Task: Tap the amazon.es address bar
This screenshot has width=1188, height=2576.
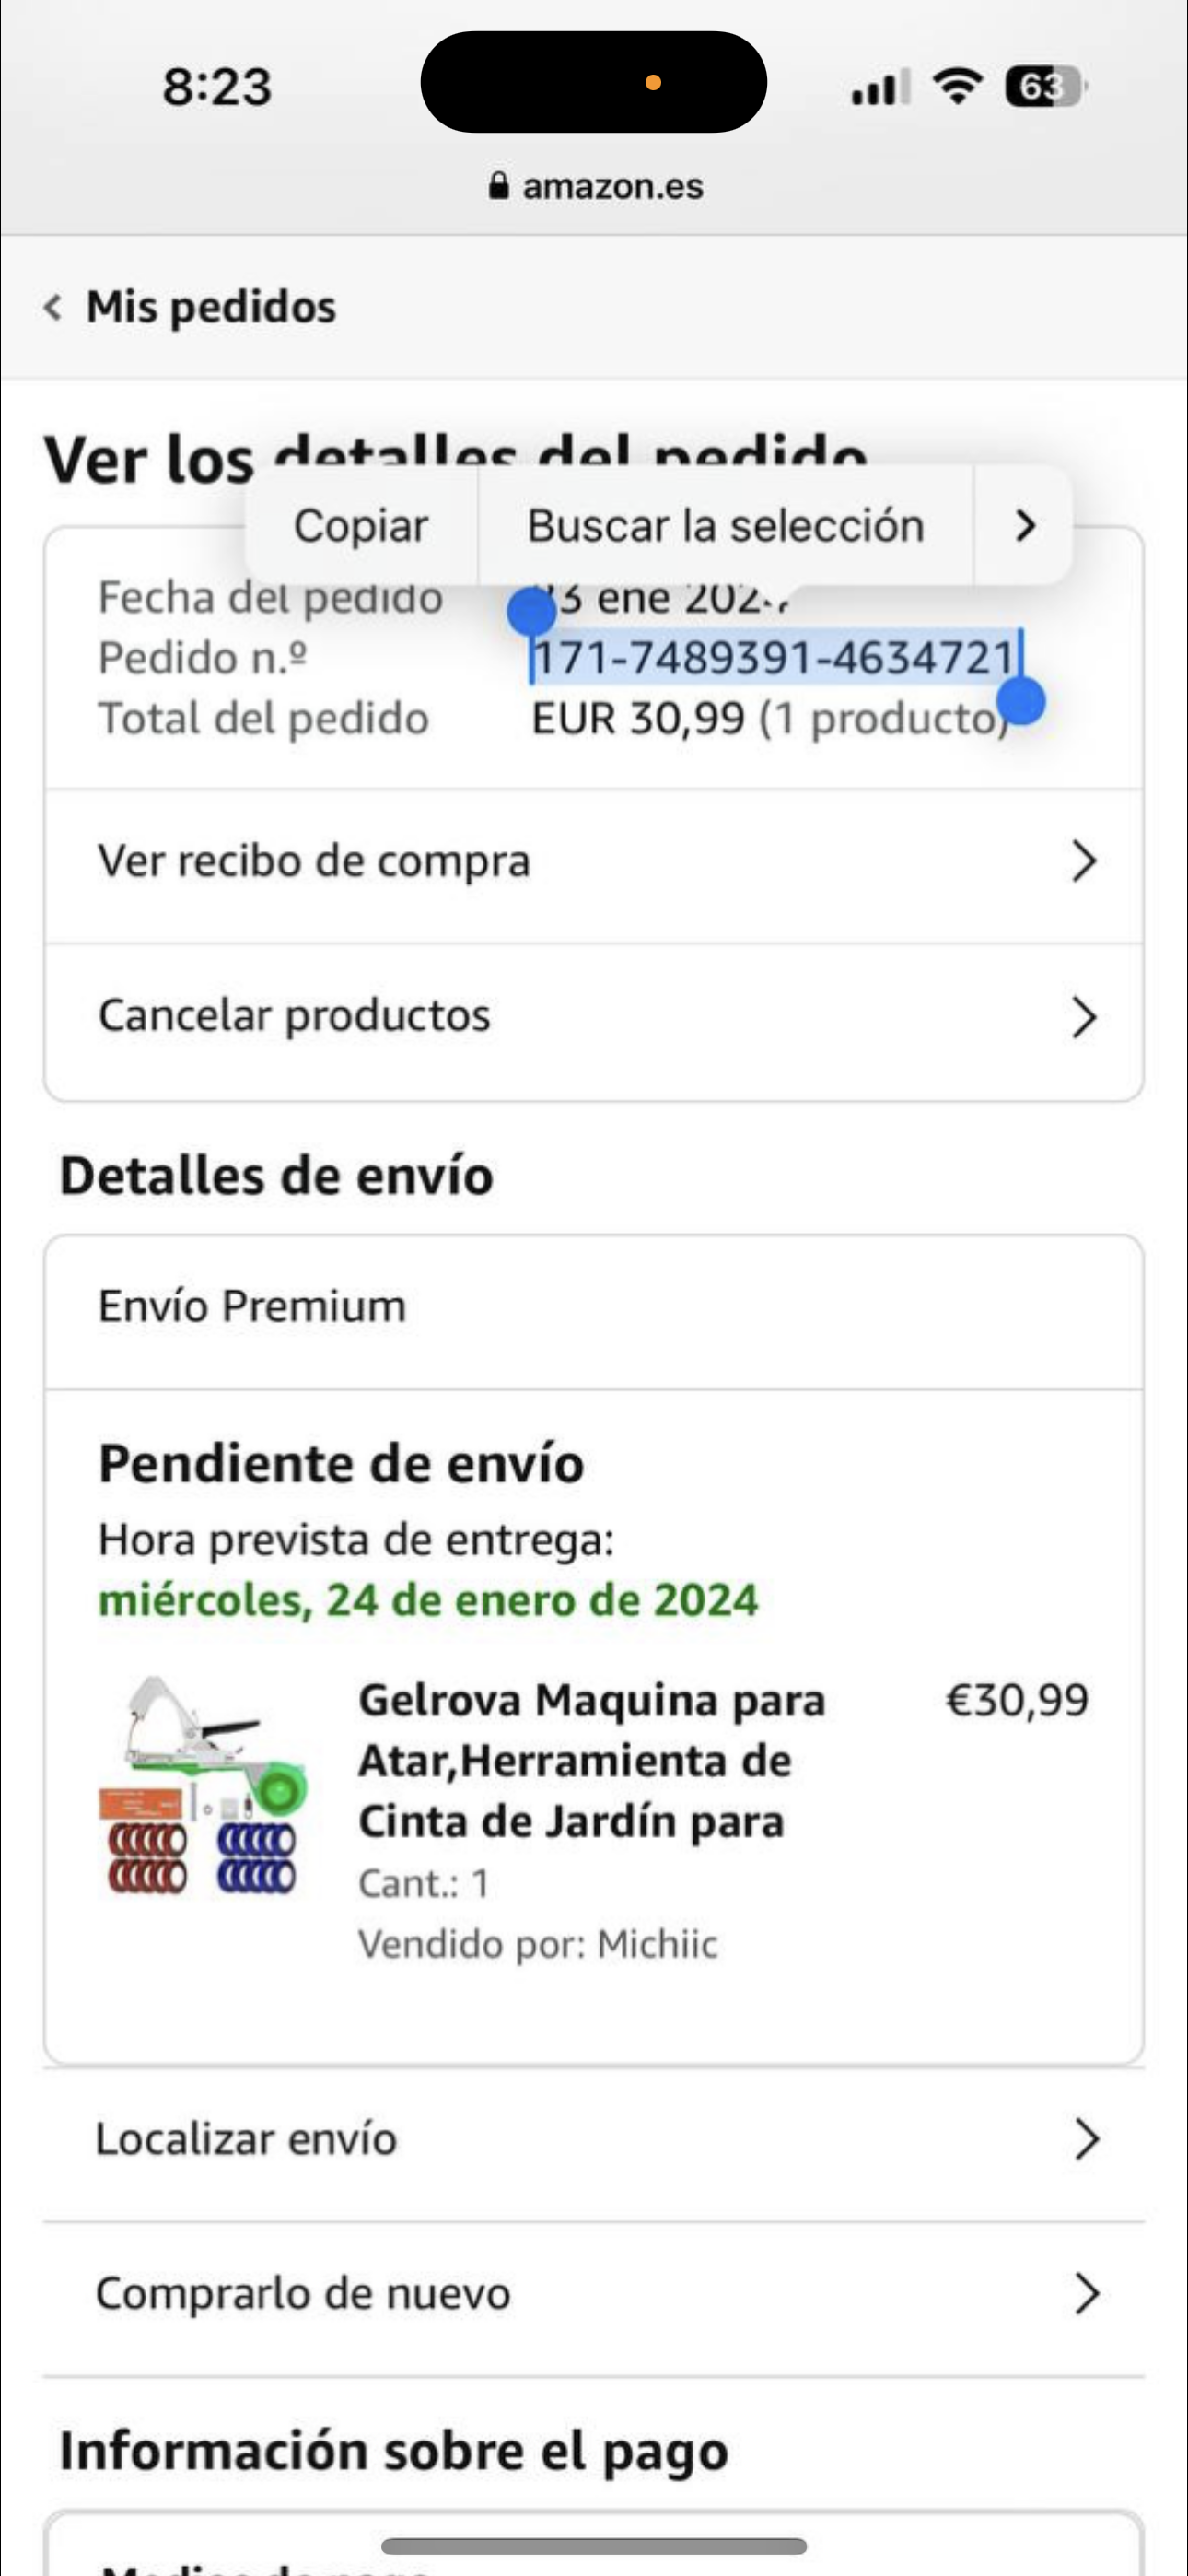Action: click(x=596, y=186)
